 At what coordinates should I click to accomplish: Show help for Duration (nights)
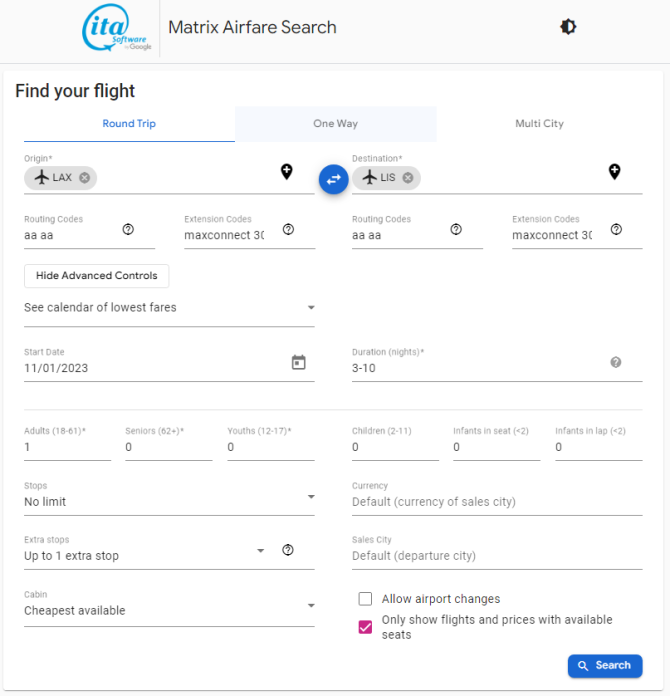point(615,363)
